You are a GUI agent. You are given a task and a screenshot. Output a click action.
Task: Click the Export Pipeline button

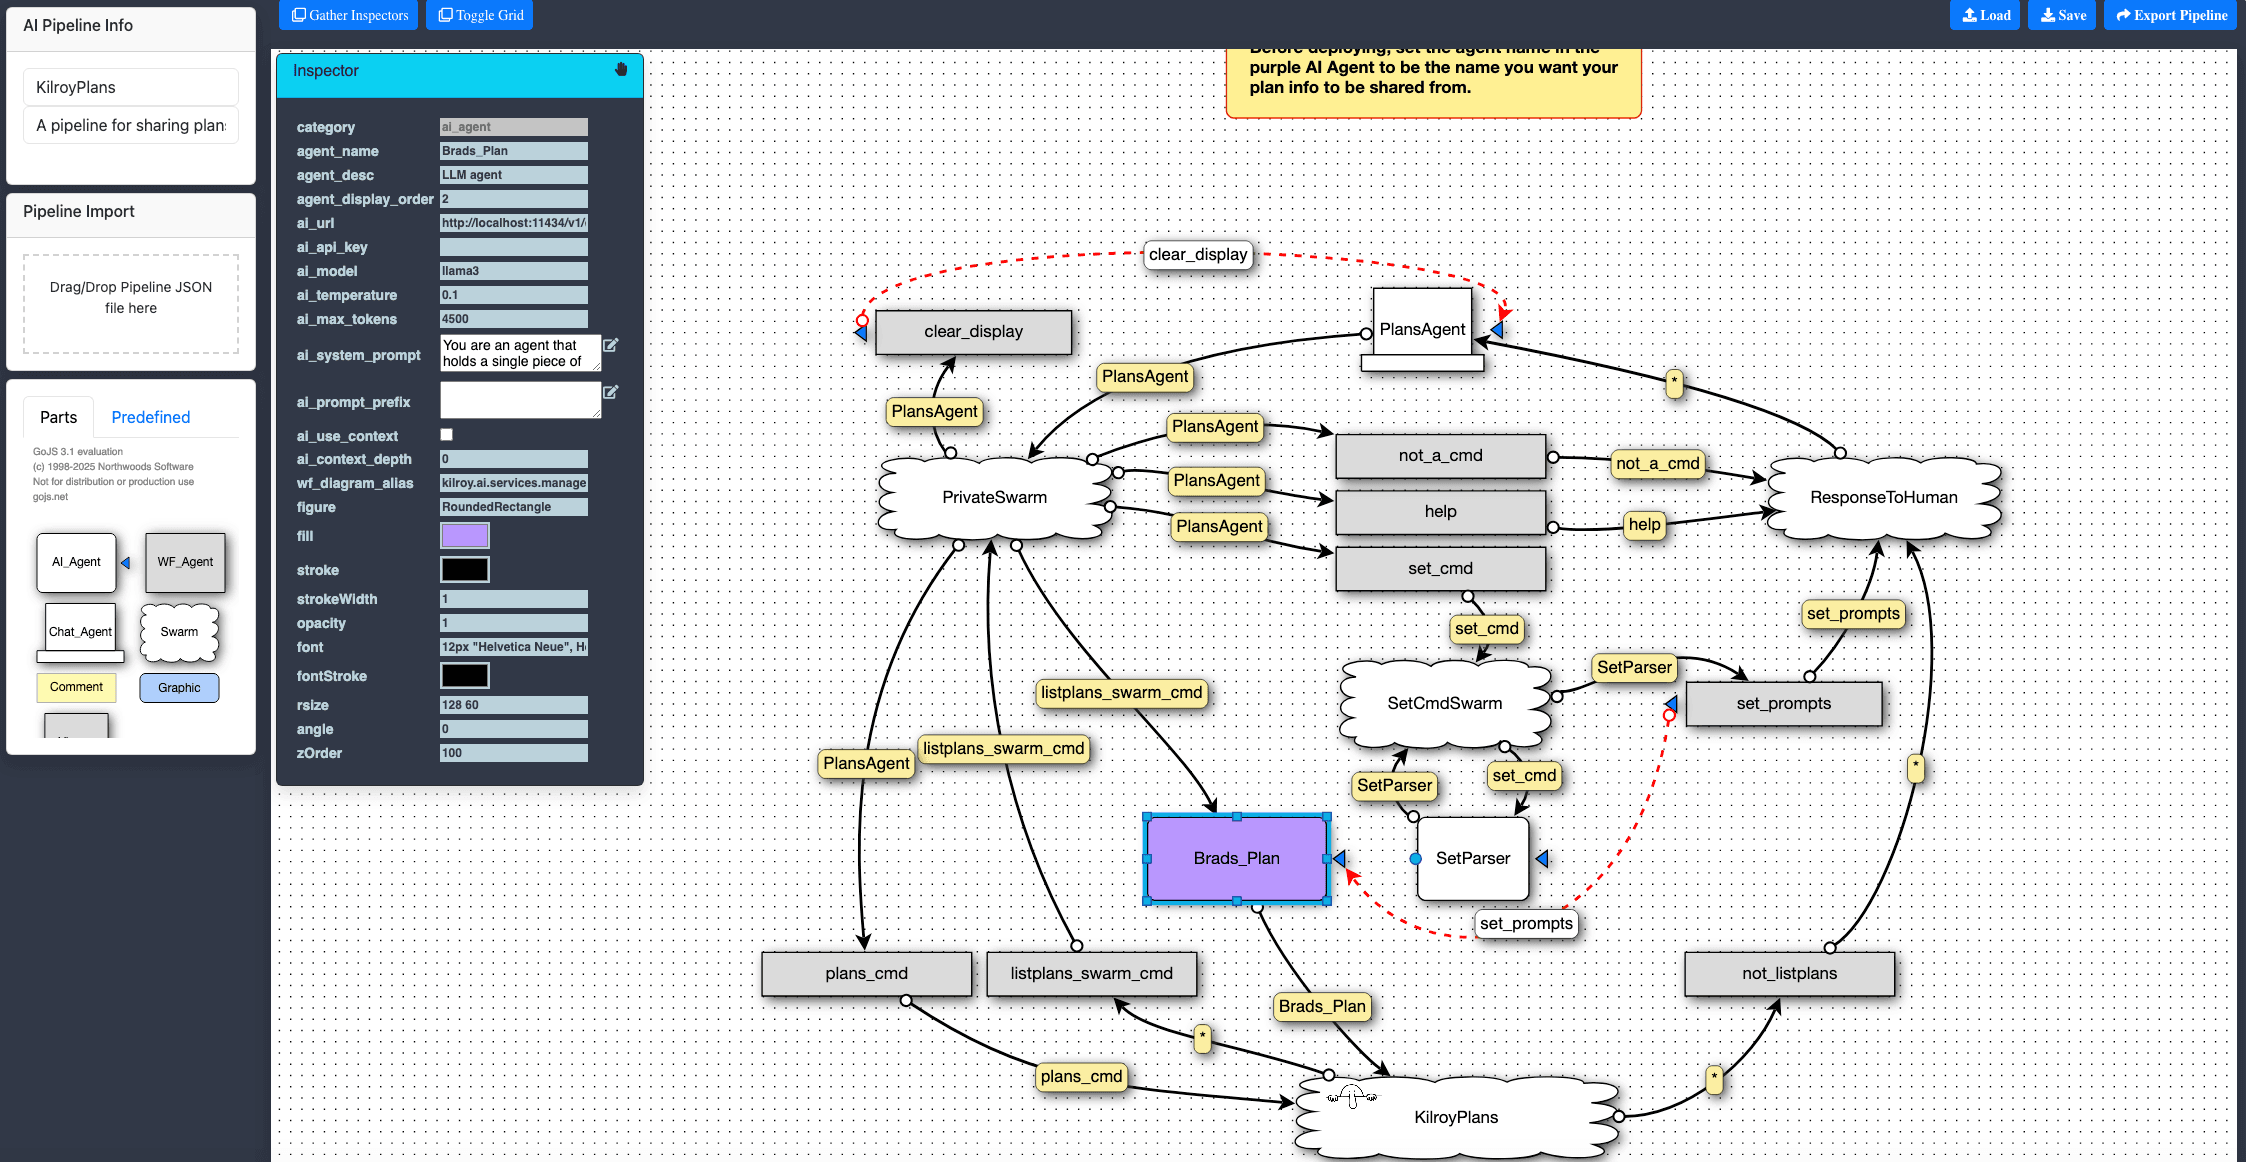(2170, 15)
